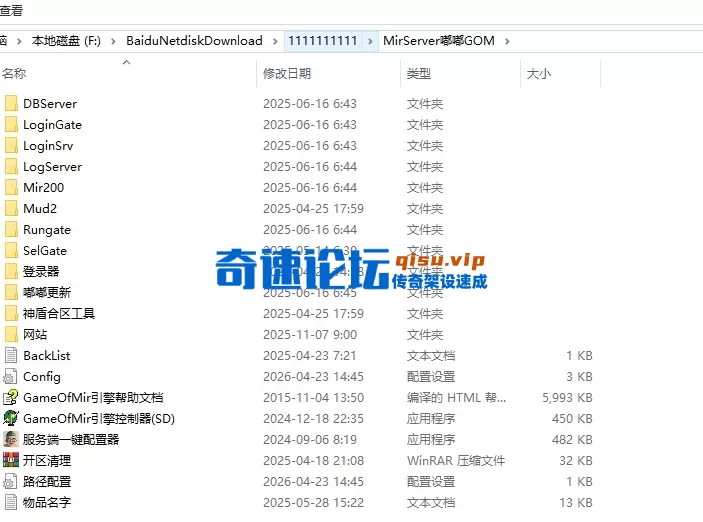Screen dimensions: 703x522
Task: Select the file name BackList
Action: pos(47,356)
